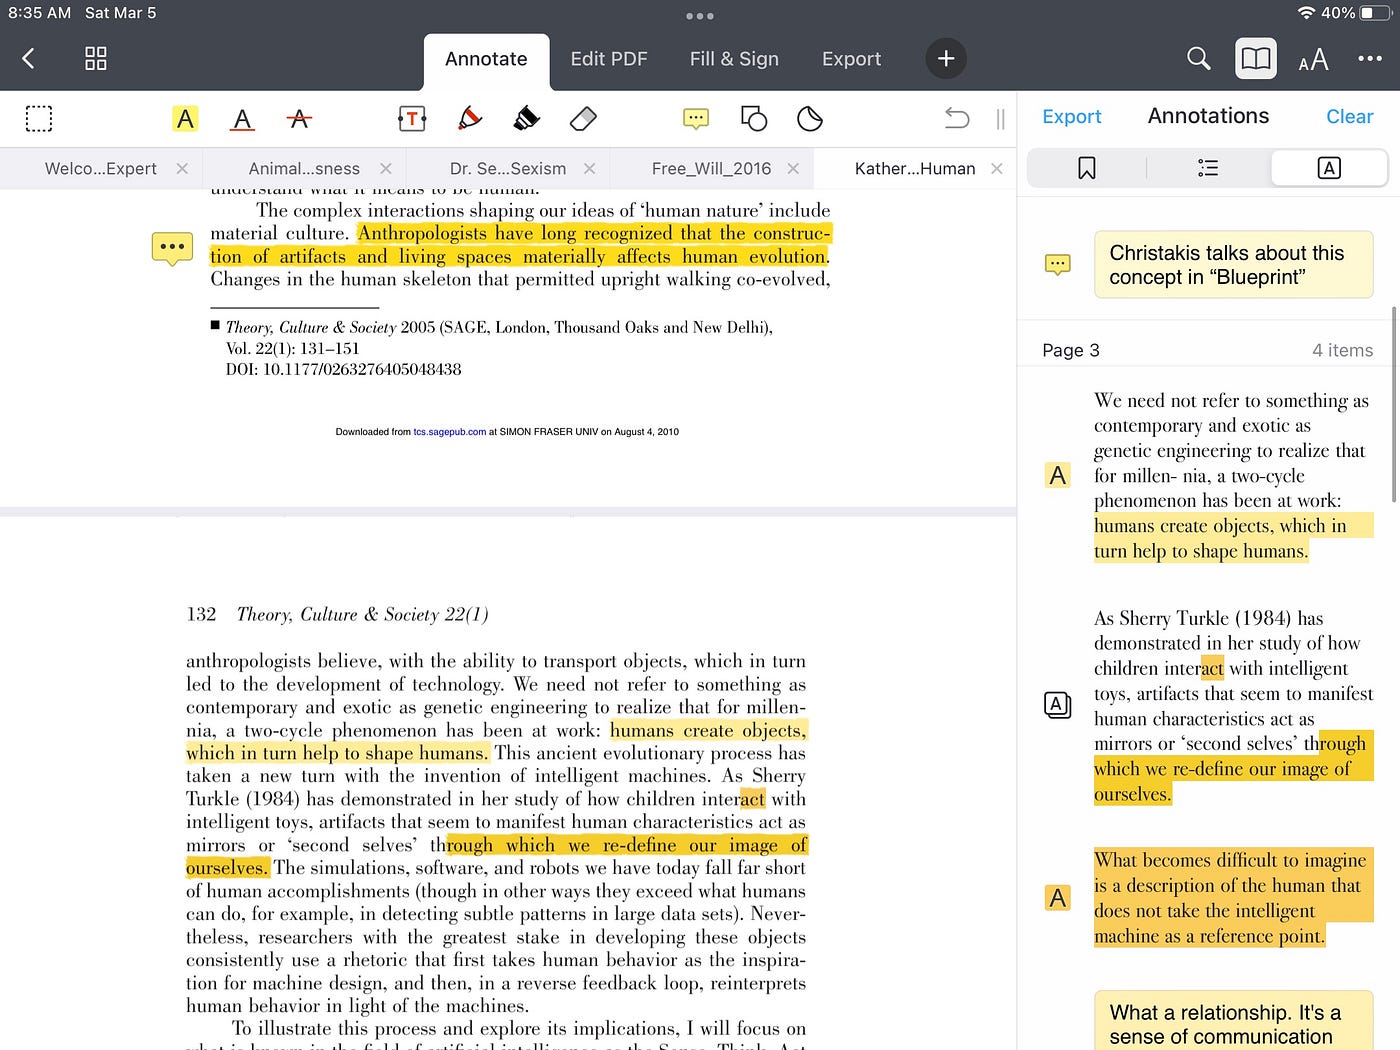Click the toolbar collapse handle bars
Image resolution: width=1400 pixels, height=1050 pixels.
1000,119
